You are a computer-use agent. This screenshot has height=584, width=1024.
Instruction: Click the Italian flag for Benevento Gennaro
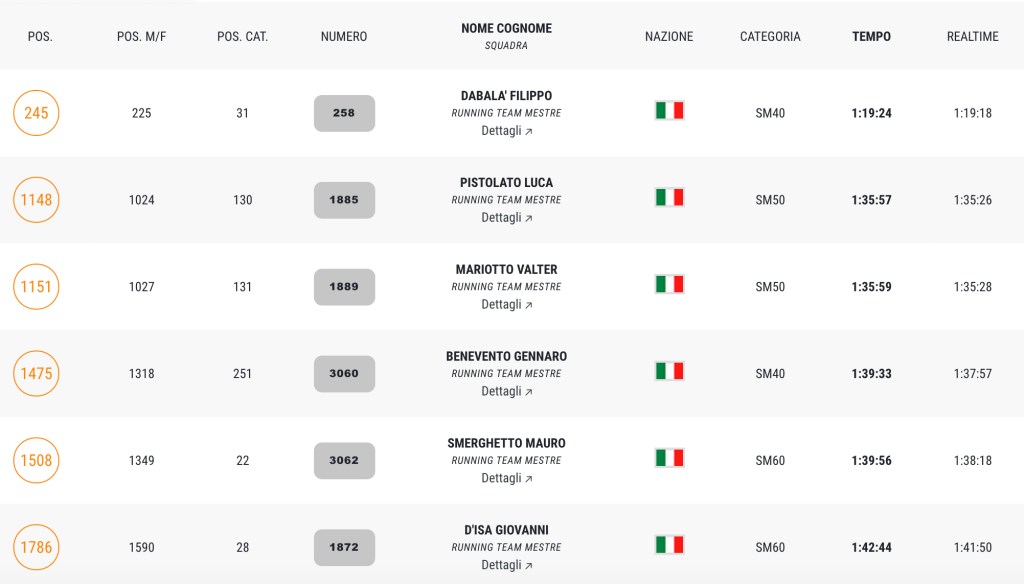(x=669, y=371)
